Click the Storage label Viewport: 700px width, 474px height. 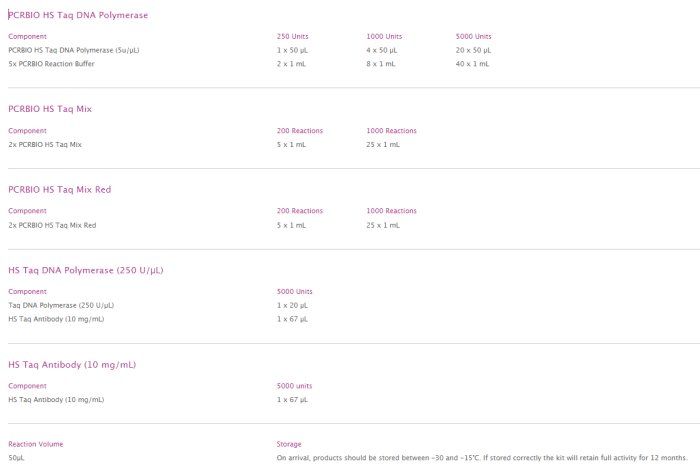(x=289, y=444)
